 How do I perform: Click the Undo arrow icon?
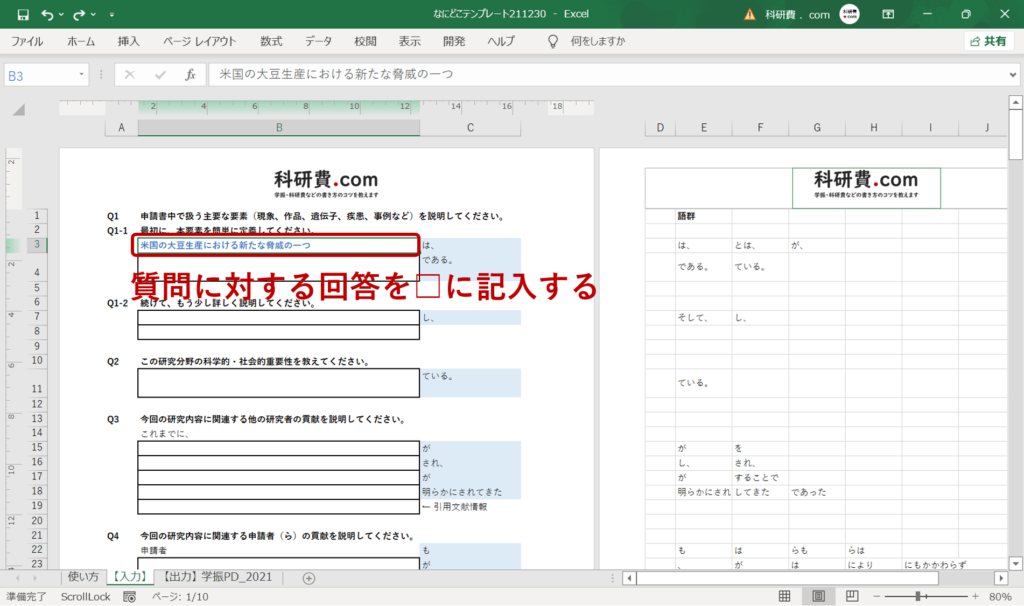click(x=47, y=14)
